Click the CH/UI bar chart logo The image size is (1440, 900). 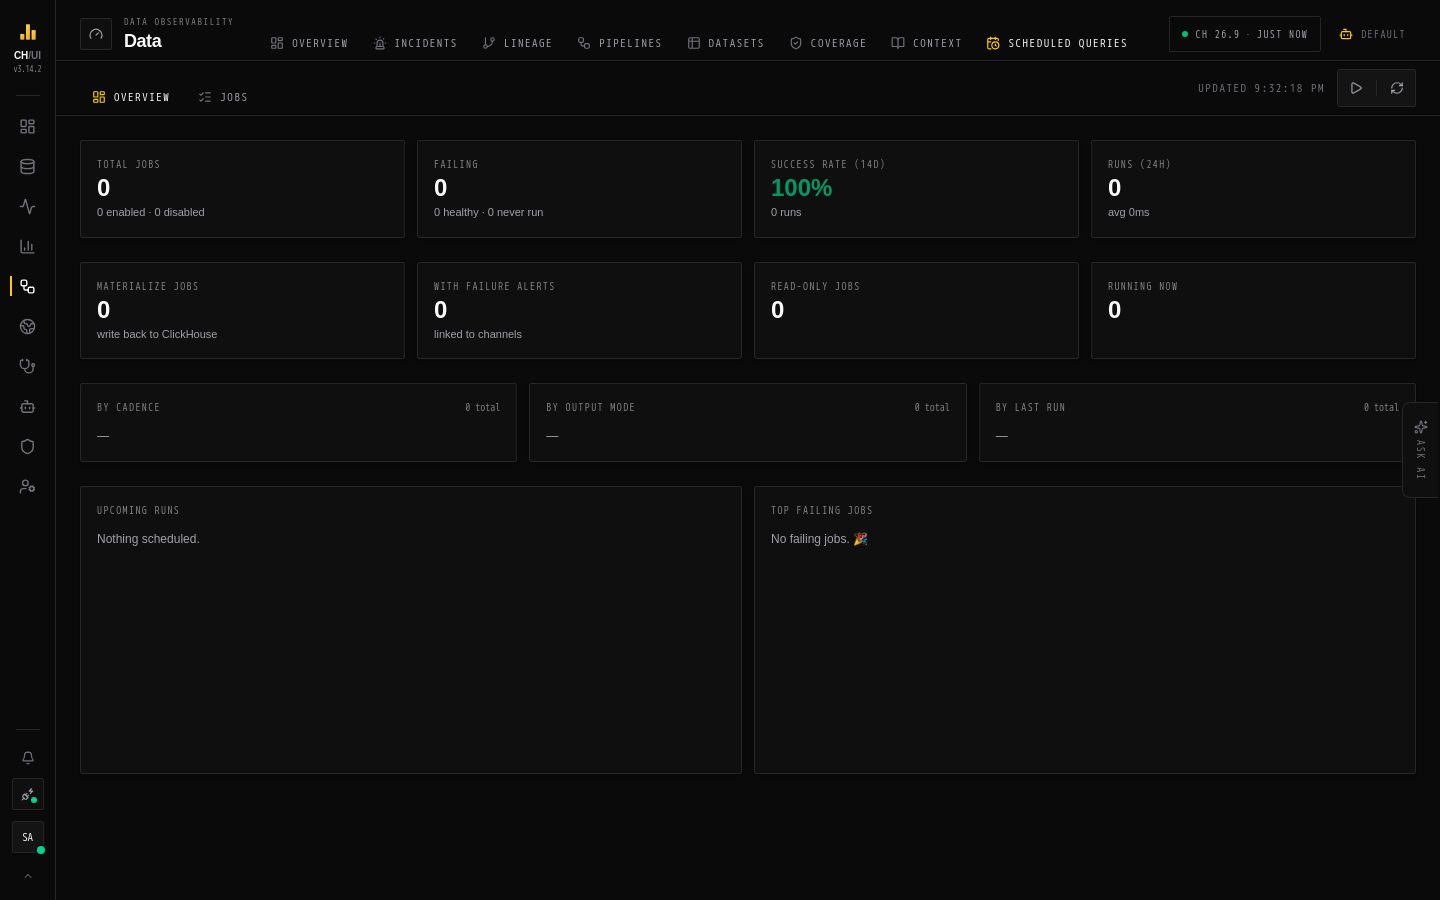pos(28,32)
